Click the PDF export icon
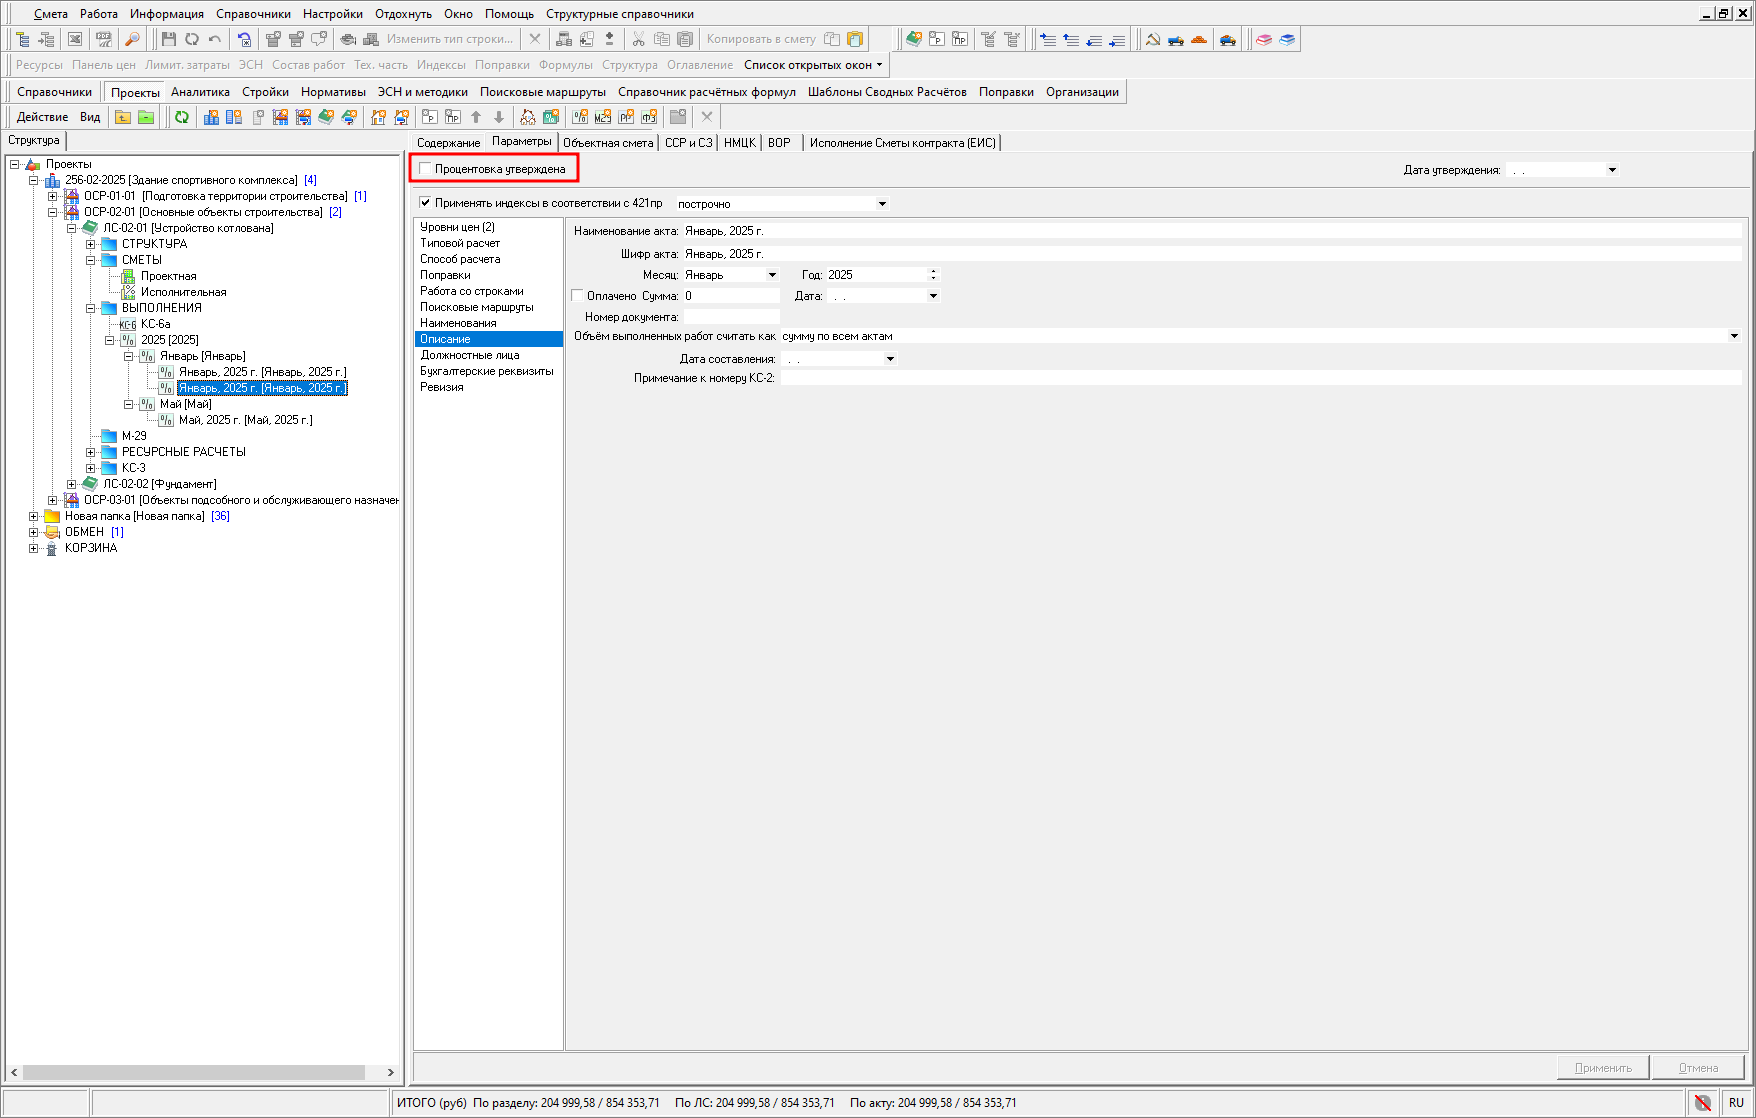Screen dimensions: 1756x1118 click(104, 39)
